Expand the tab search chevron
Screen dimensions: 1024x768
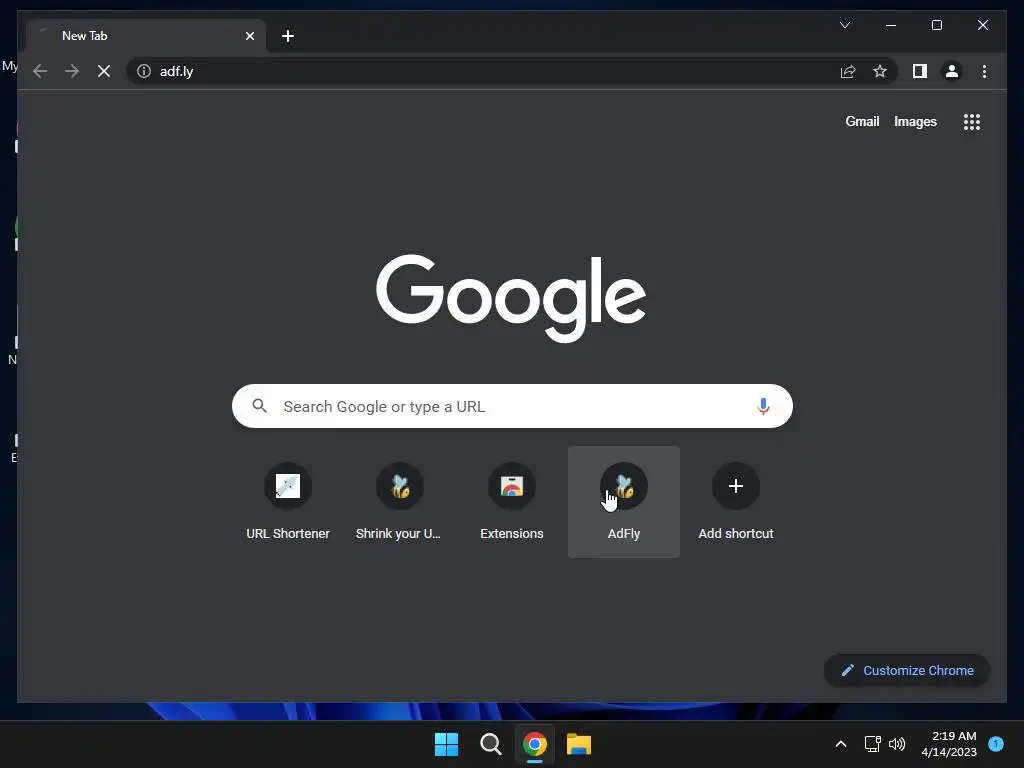(844, 25)
